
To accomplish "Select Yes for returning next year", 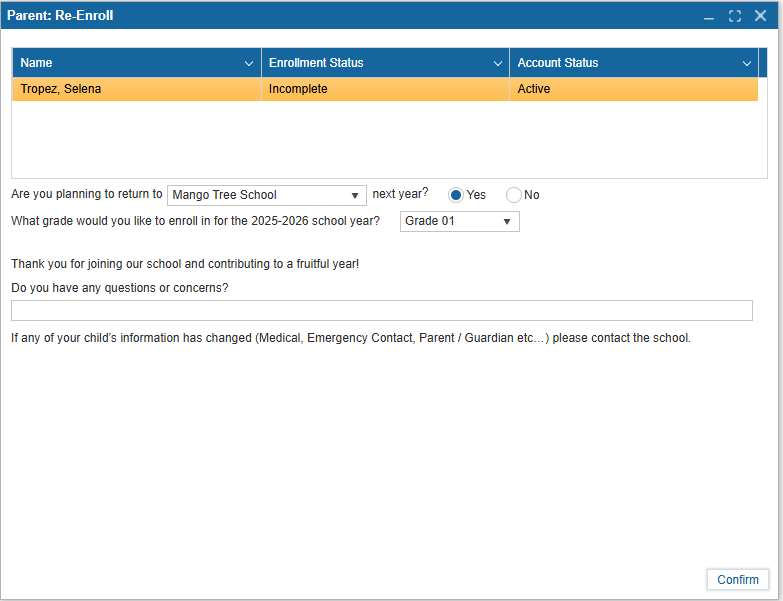I will click(456, 195).
